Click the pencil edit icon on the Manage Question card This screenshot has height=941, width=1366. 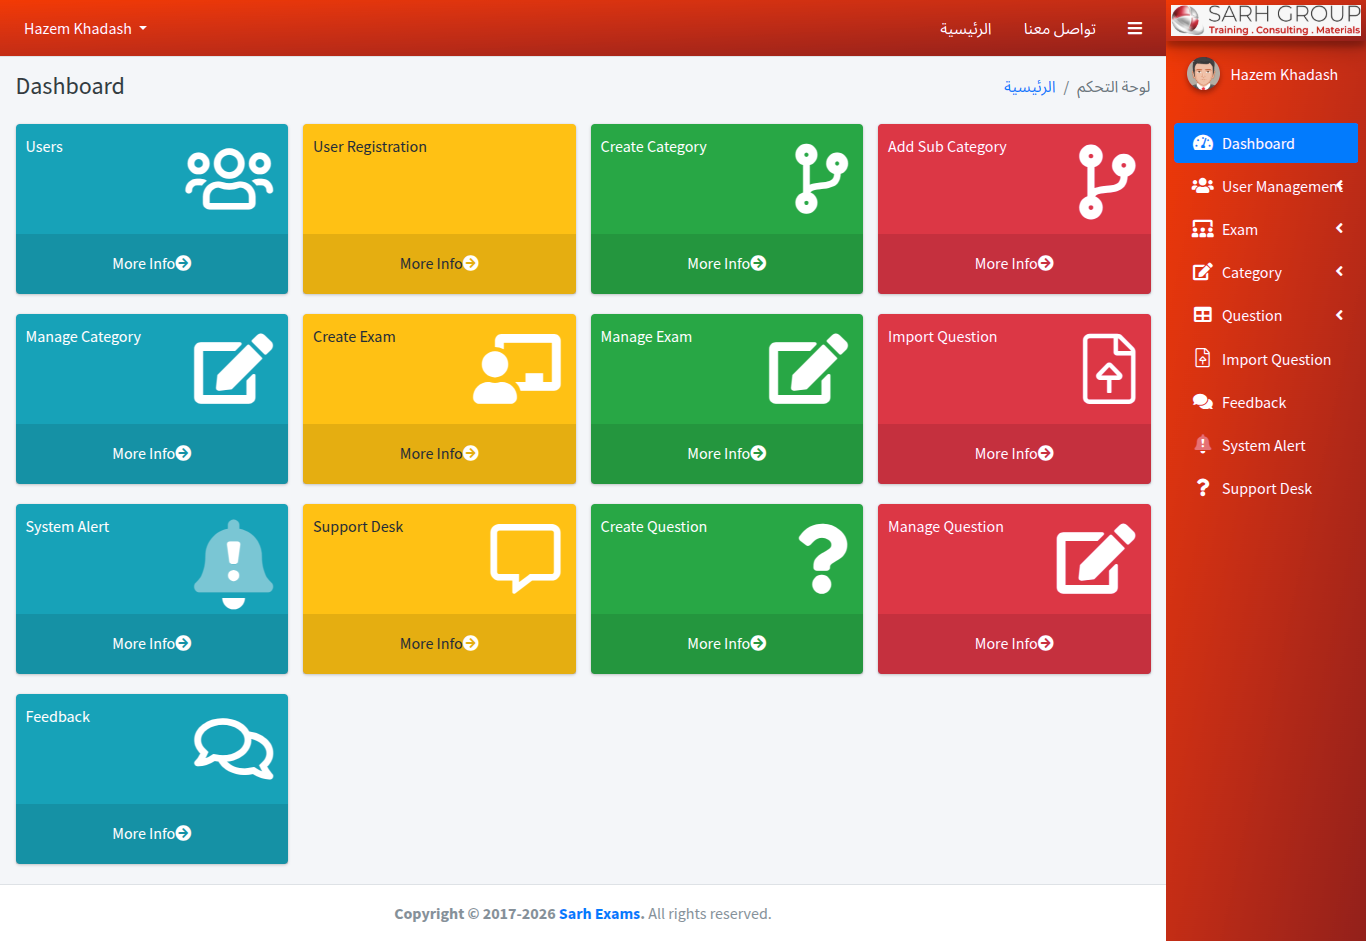pyautogui.click(x=1096, y=558)
